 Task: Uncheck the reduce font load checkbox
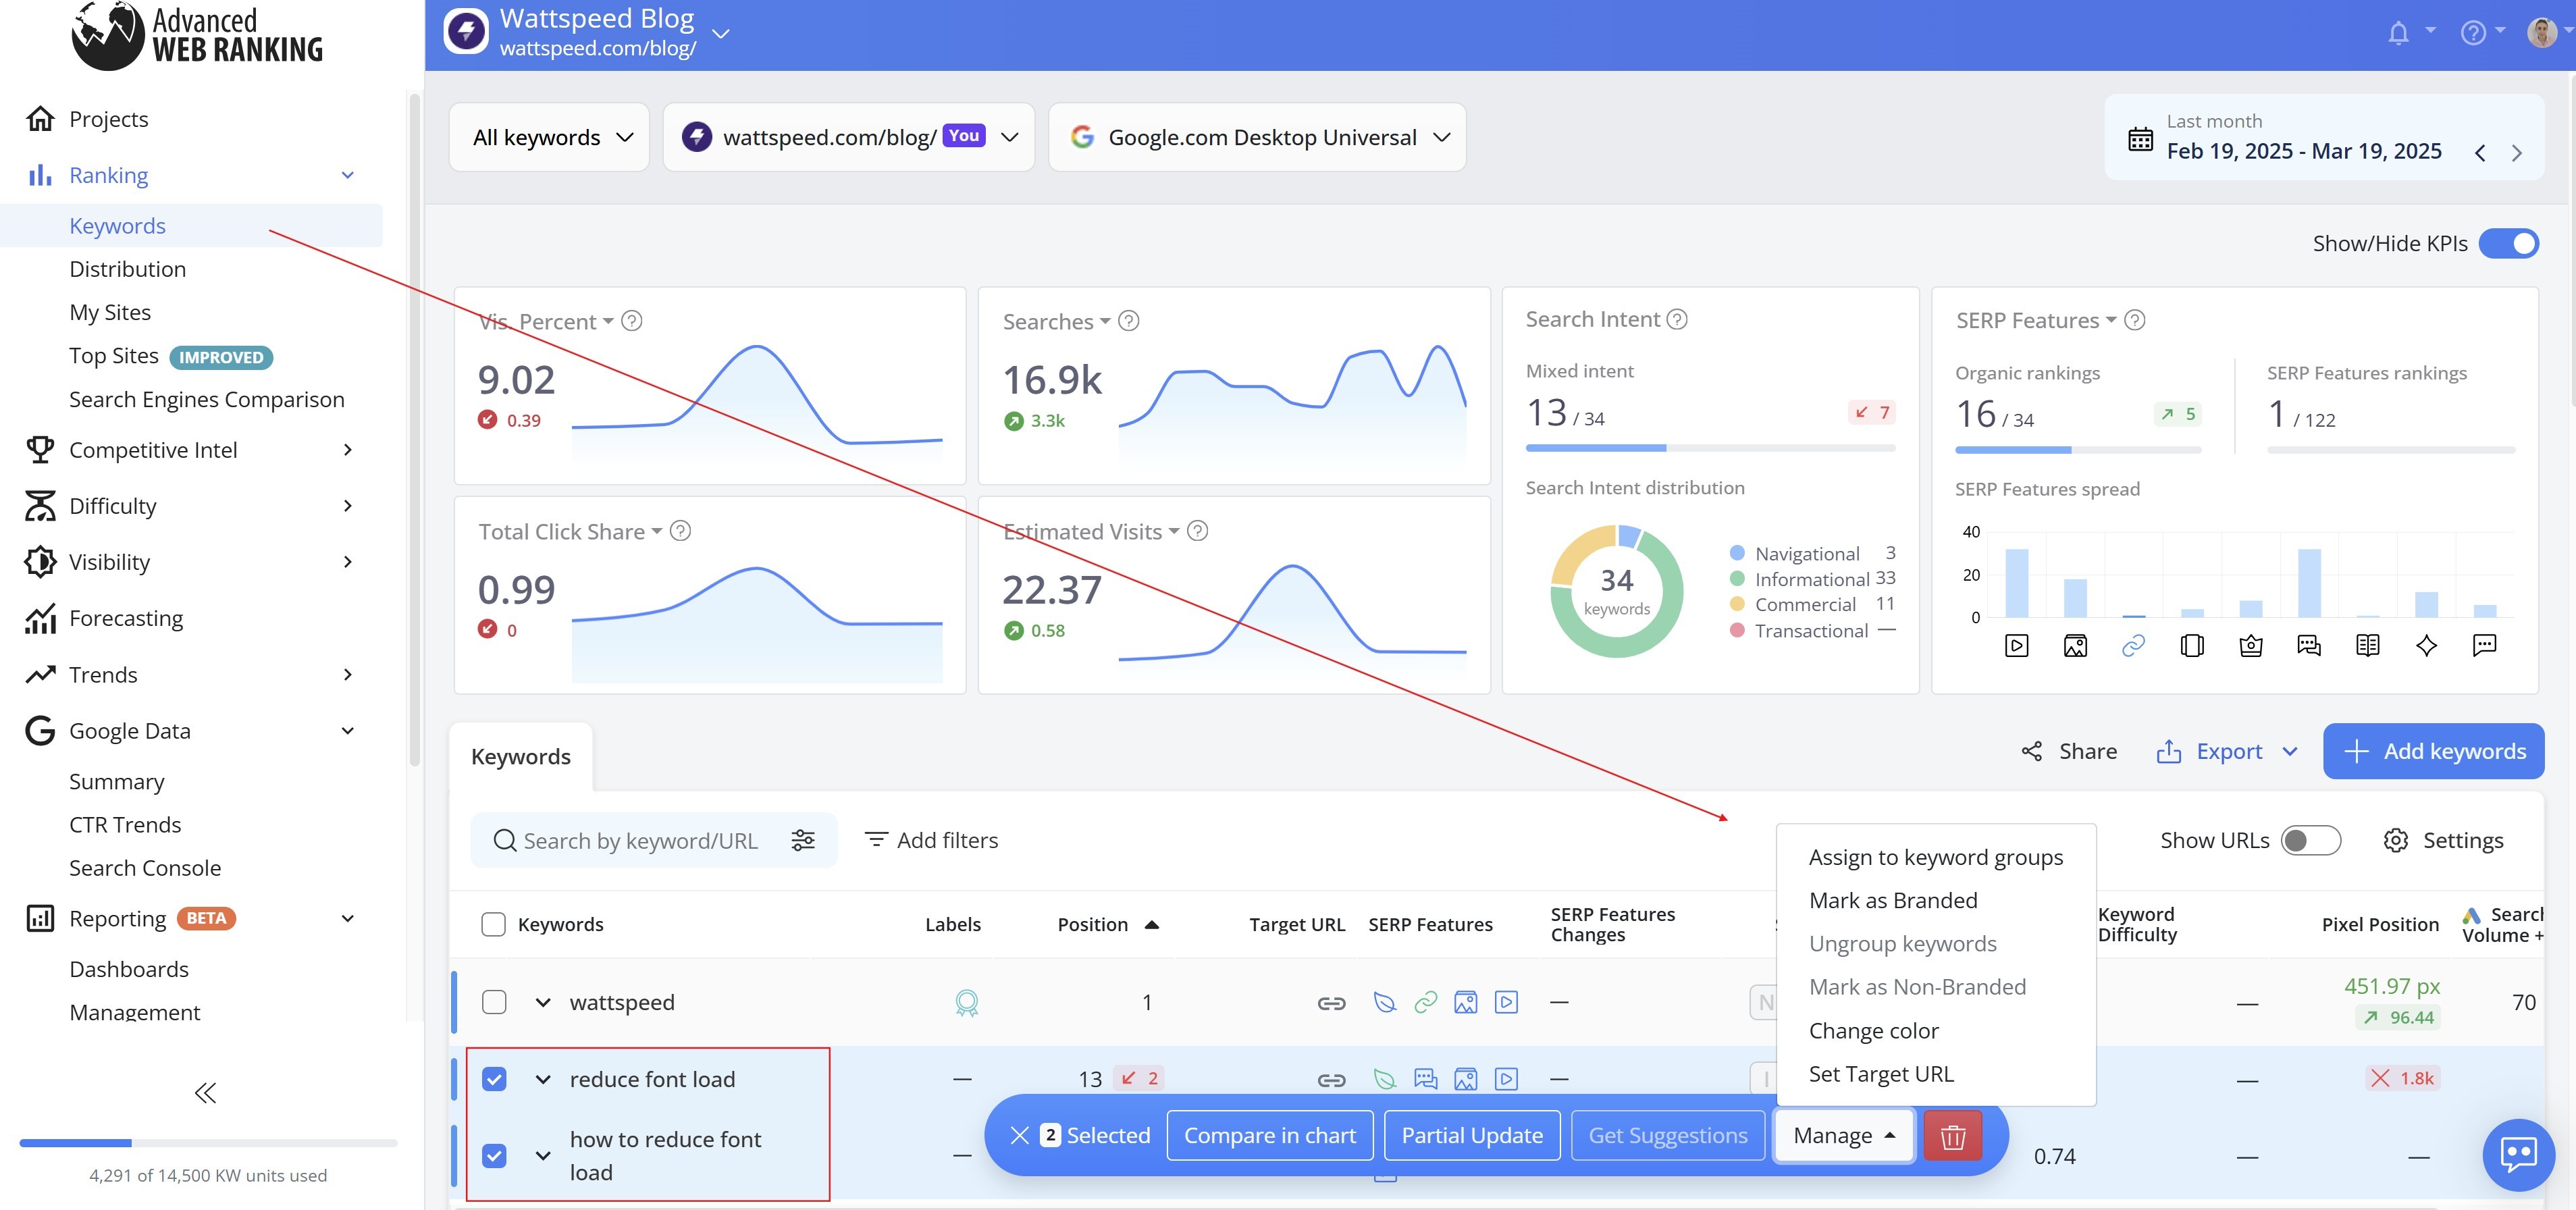(494, 1079)
